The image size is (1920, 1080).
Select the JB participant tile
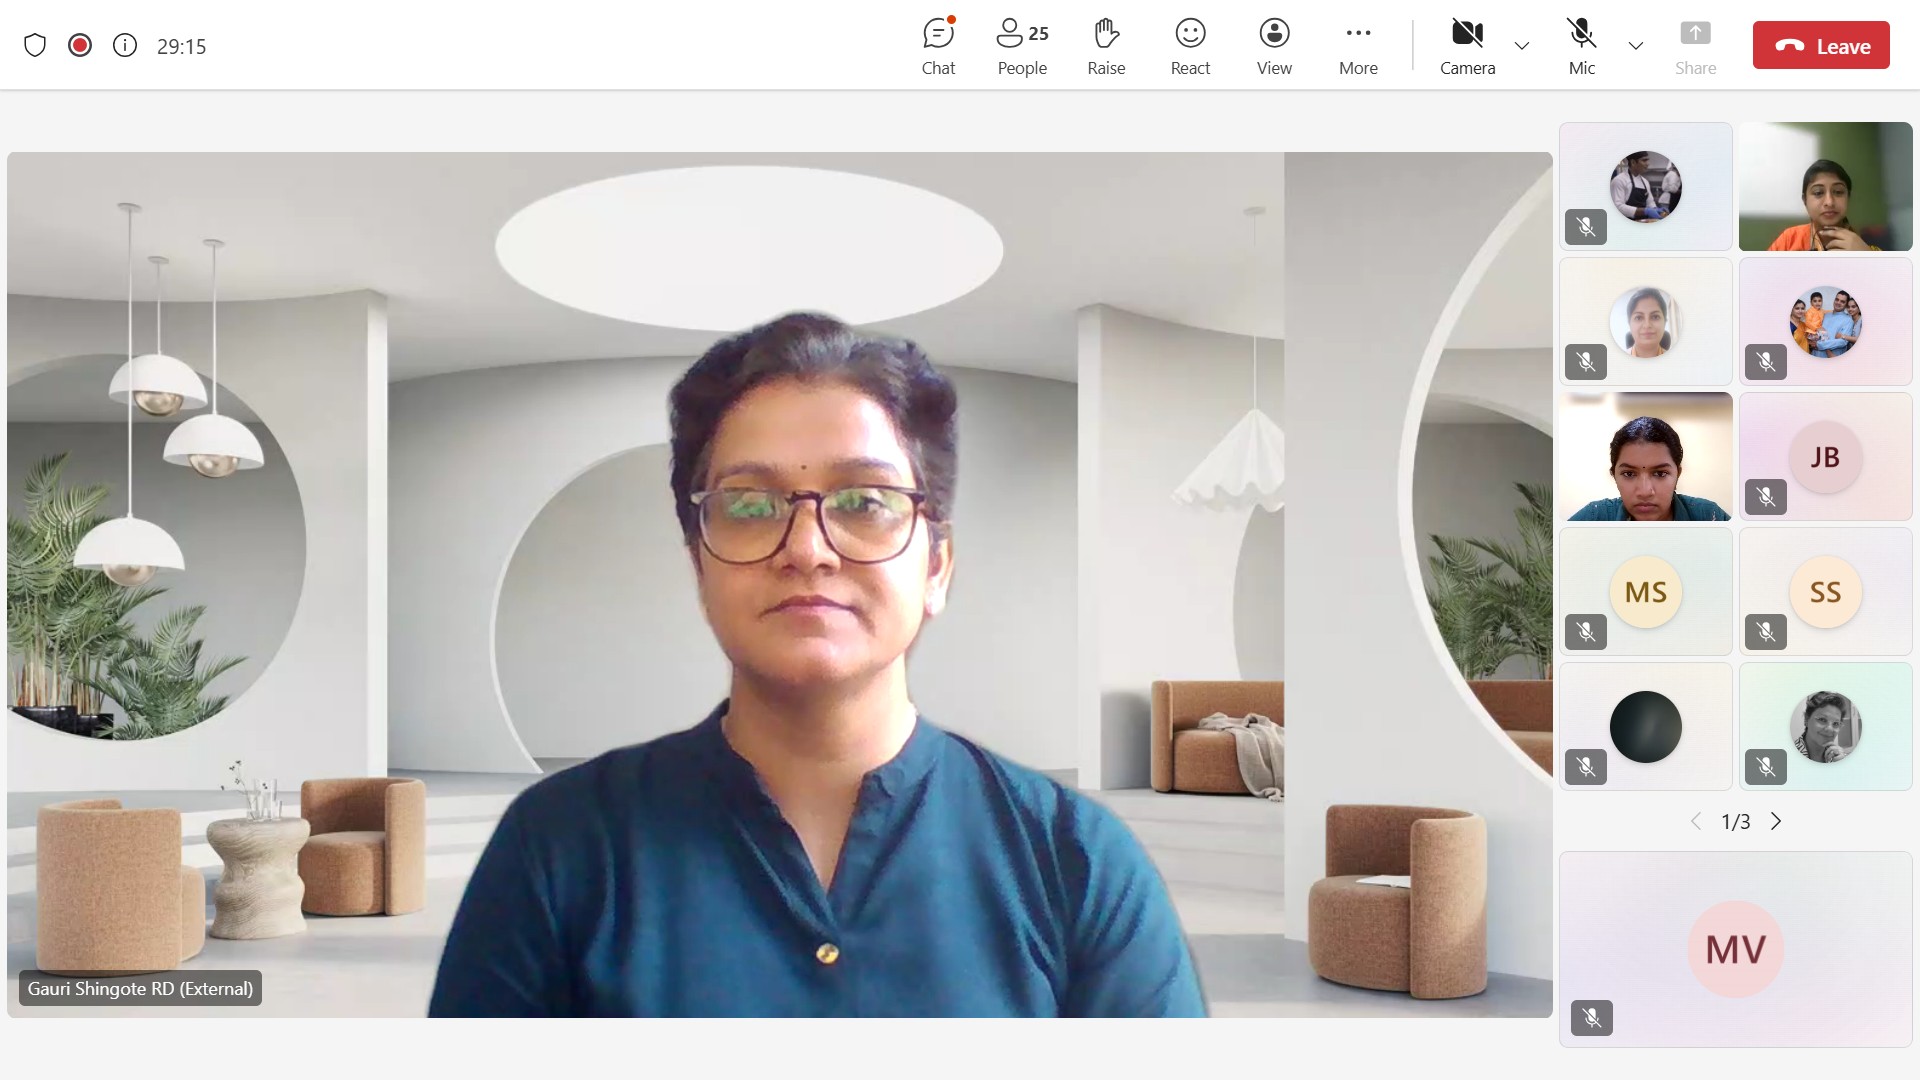click(x=1825, y=457)
